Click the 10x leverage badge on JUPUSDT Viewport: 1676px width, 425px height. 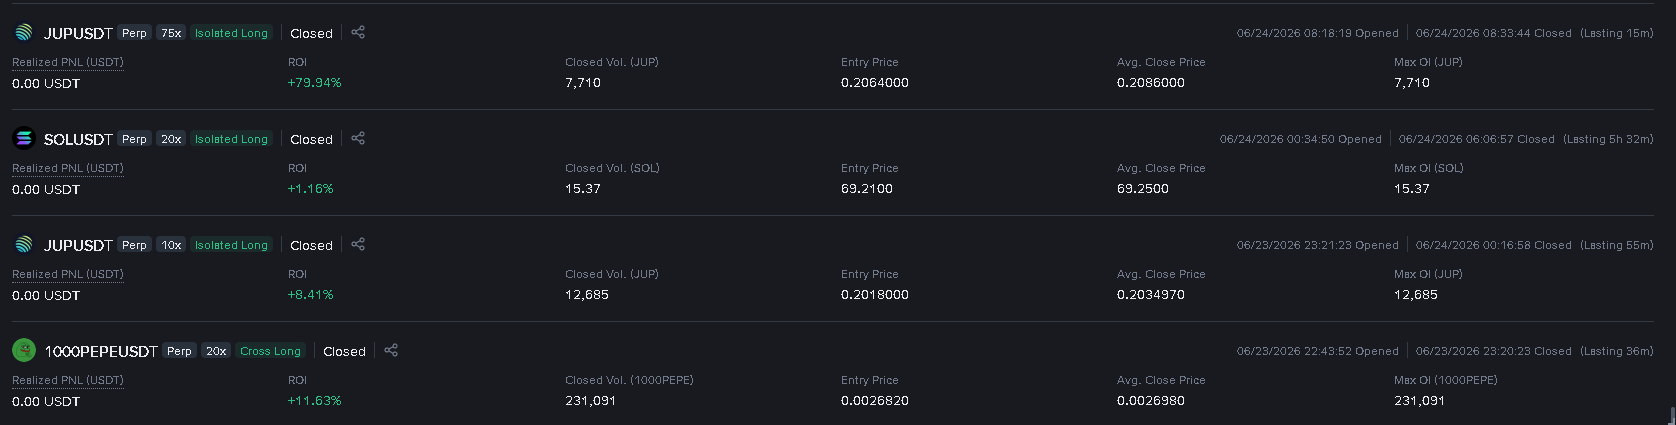(172, 245)
